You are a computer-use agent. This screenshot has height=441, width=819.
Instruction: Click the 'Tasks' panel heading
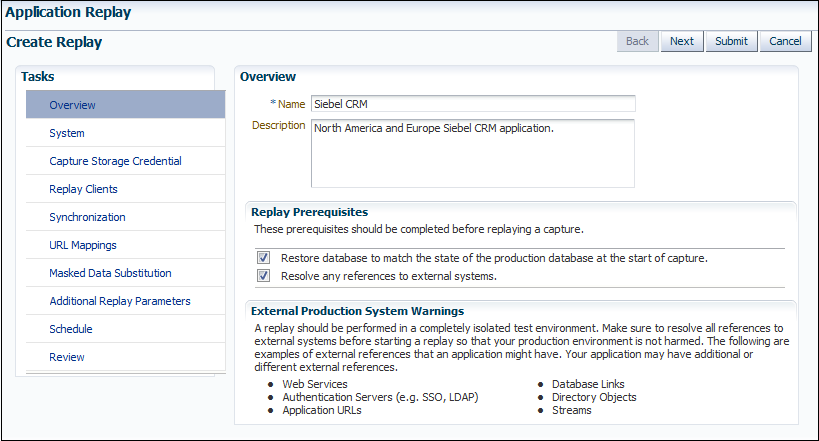click(38, 77)
